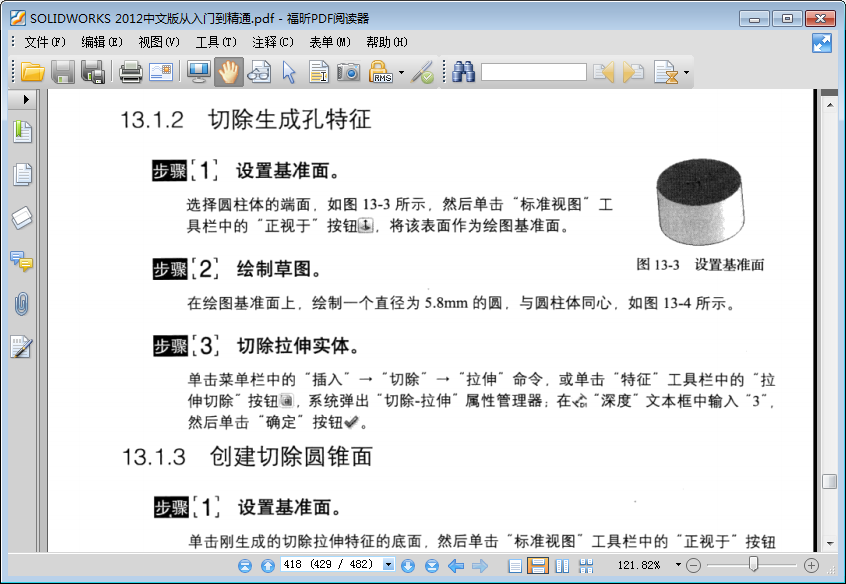Click the vertical scrollbar down arrow
The height and width of the screenshot is (584, 846).
(x=830, y=544)
